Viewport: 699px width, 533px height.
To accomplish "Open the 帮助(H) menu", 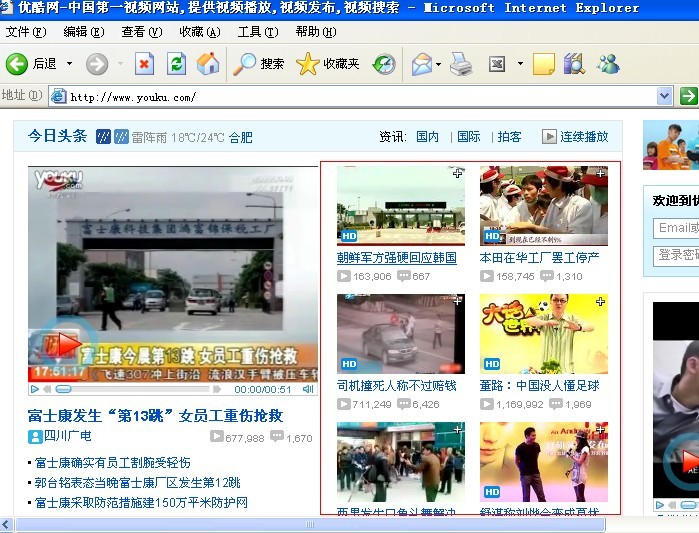I will pyautogui.click(x=316, y=32).
